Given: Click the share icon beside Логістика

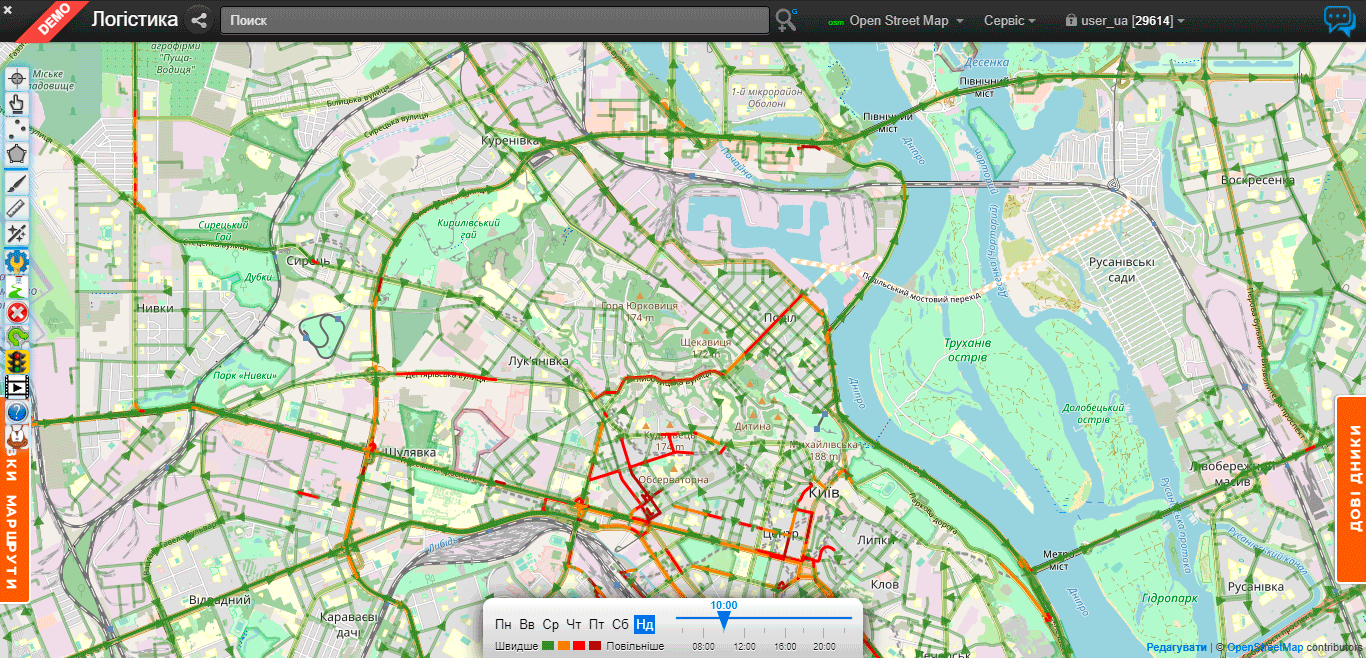Looking at the screenshot, I should (x=199, y=20).
